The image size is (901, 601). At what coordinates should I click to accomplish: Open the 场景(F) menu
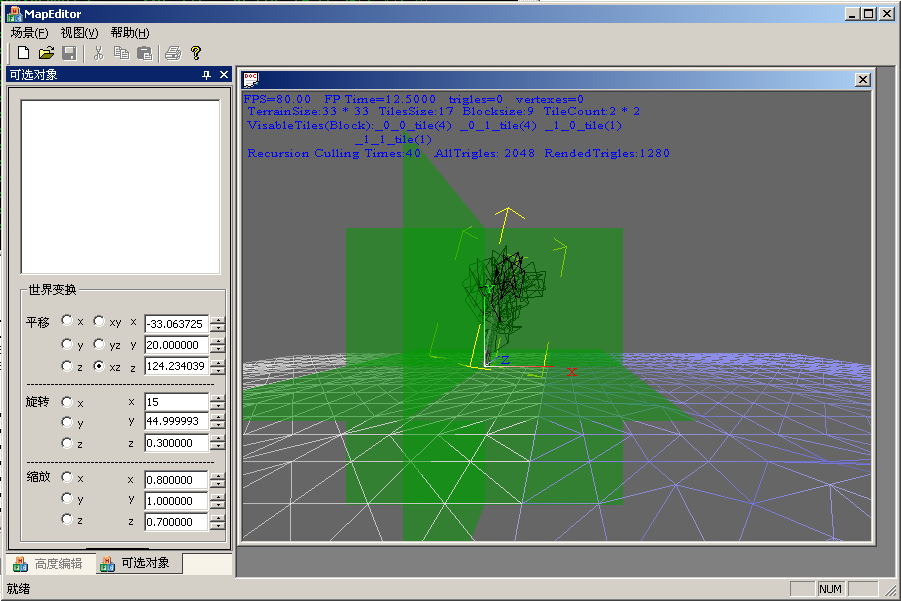tap(29, 33)
